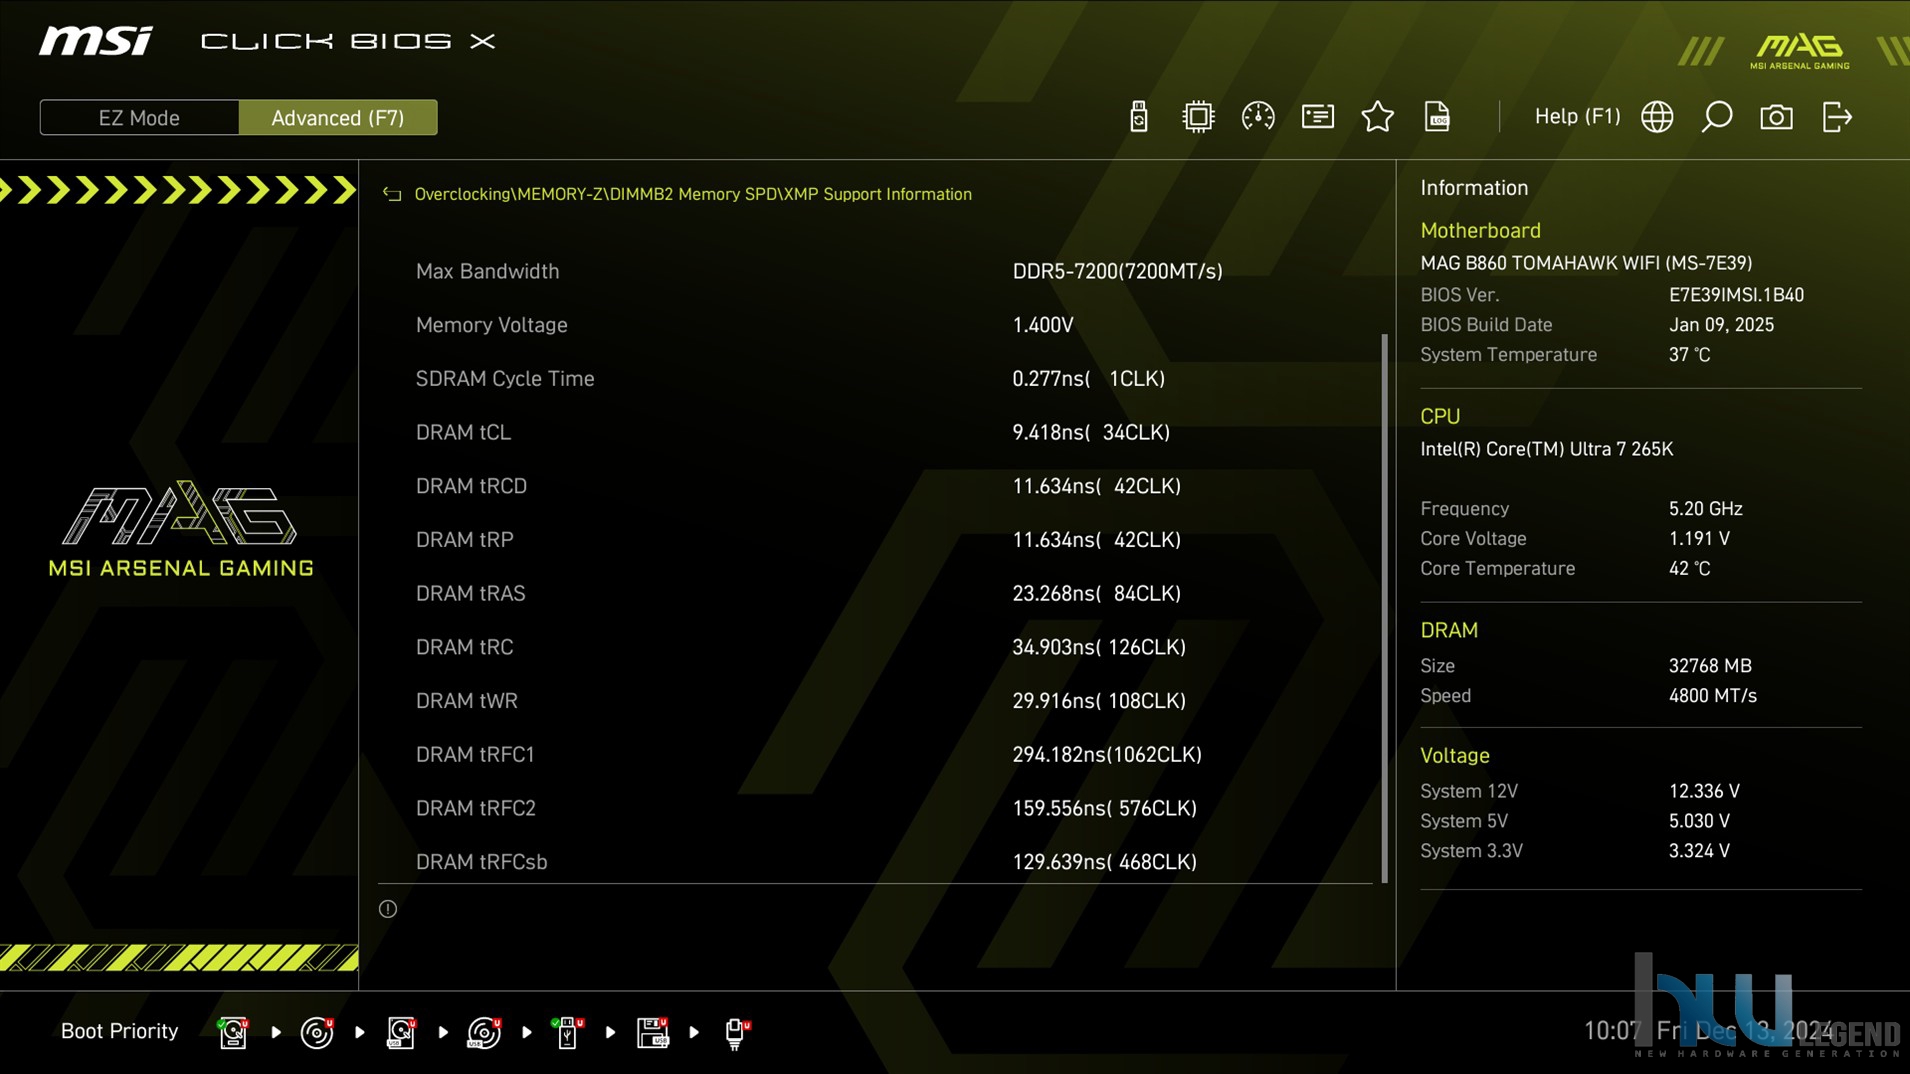Select the hard disk boot device icon
This screenshot has width=1910, height=1074.
click(x=233, y=1032)
